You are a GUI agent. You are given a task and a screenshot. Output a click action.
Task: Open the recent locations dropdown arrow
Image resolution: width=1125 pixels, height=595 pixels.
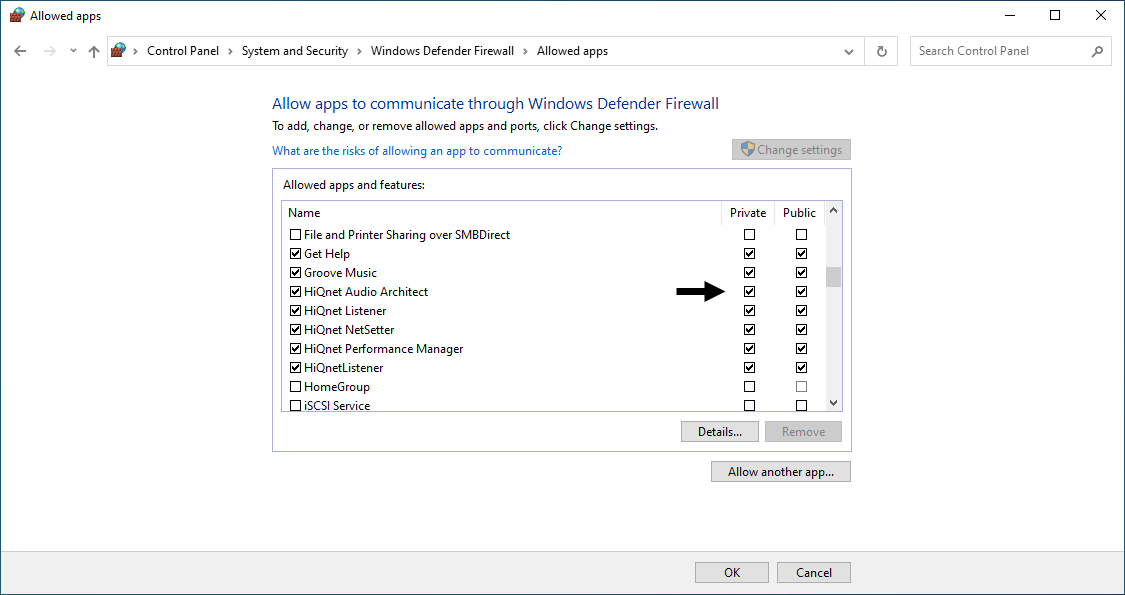click(x=72, y=51)
